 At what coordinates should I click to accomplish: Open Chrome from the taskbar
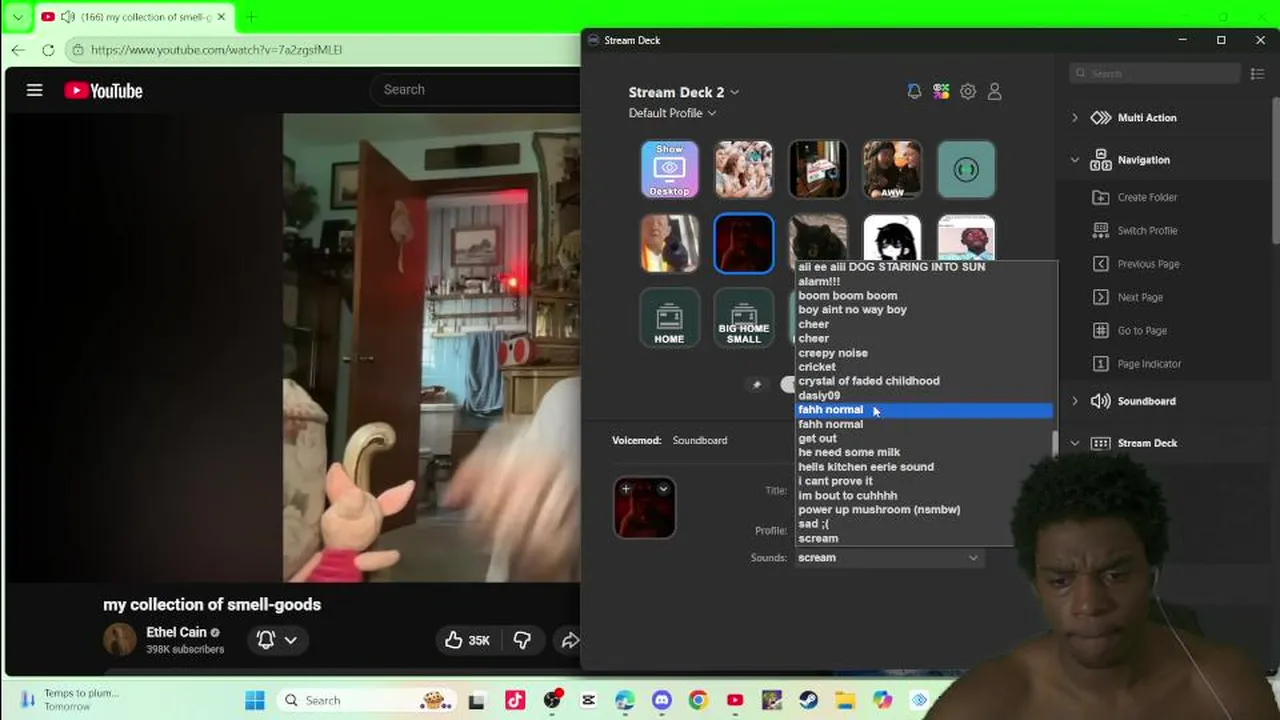(x=698, y=700)
